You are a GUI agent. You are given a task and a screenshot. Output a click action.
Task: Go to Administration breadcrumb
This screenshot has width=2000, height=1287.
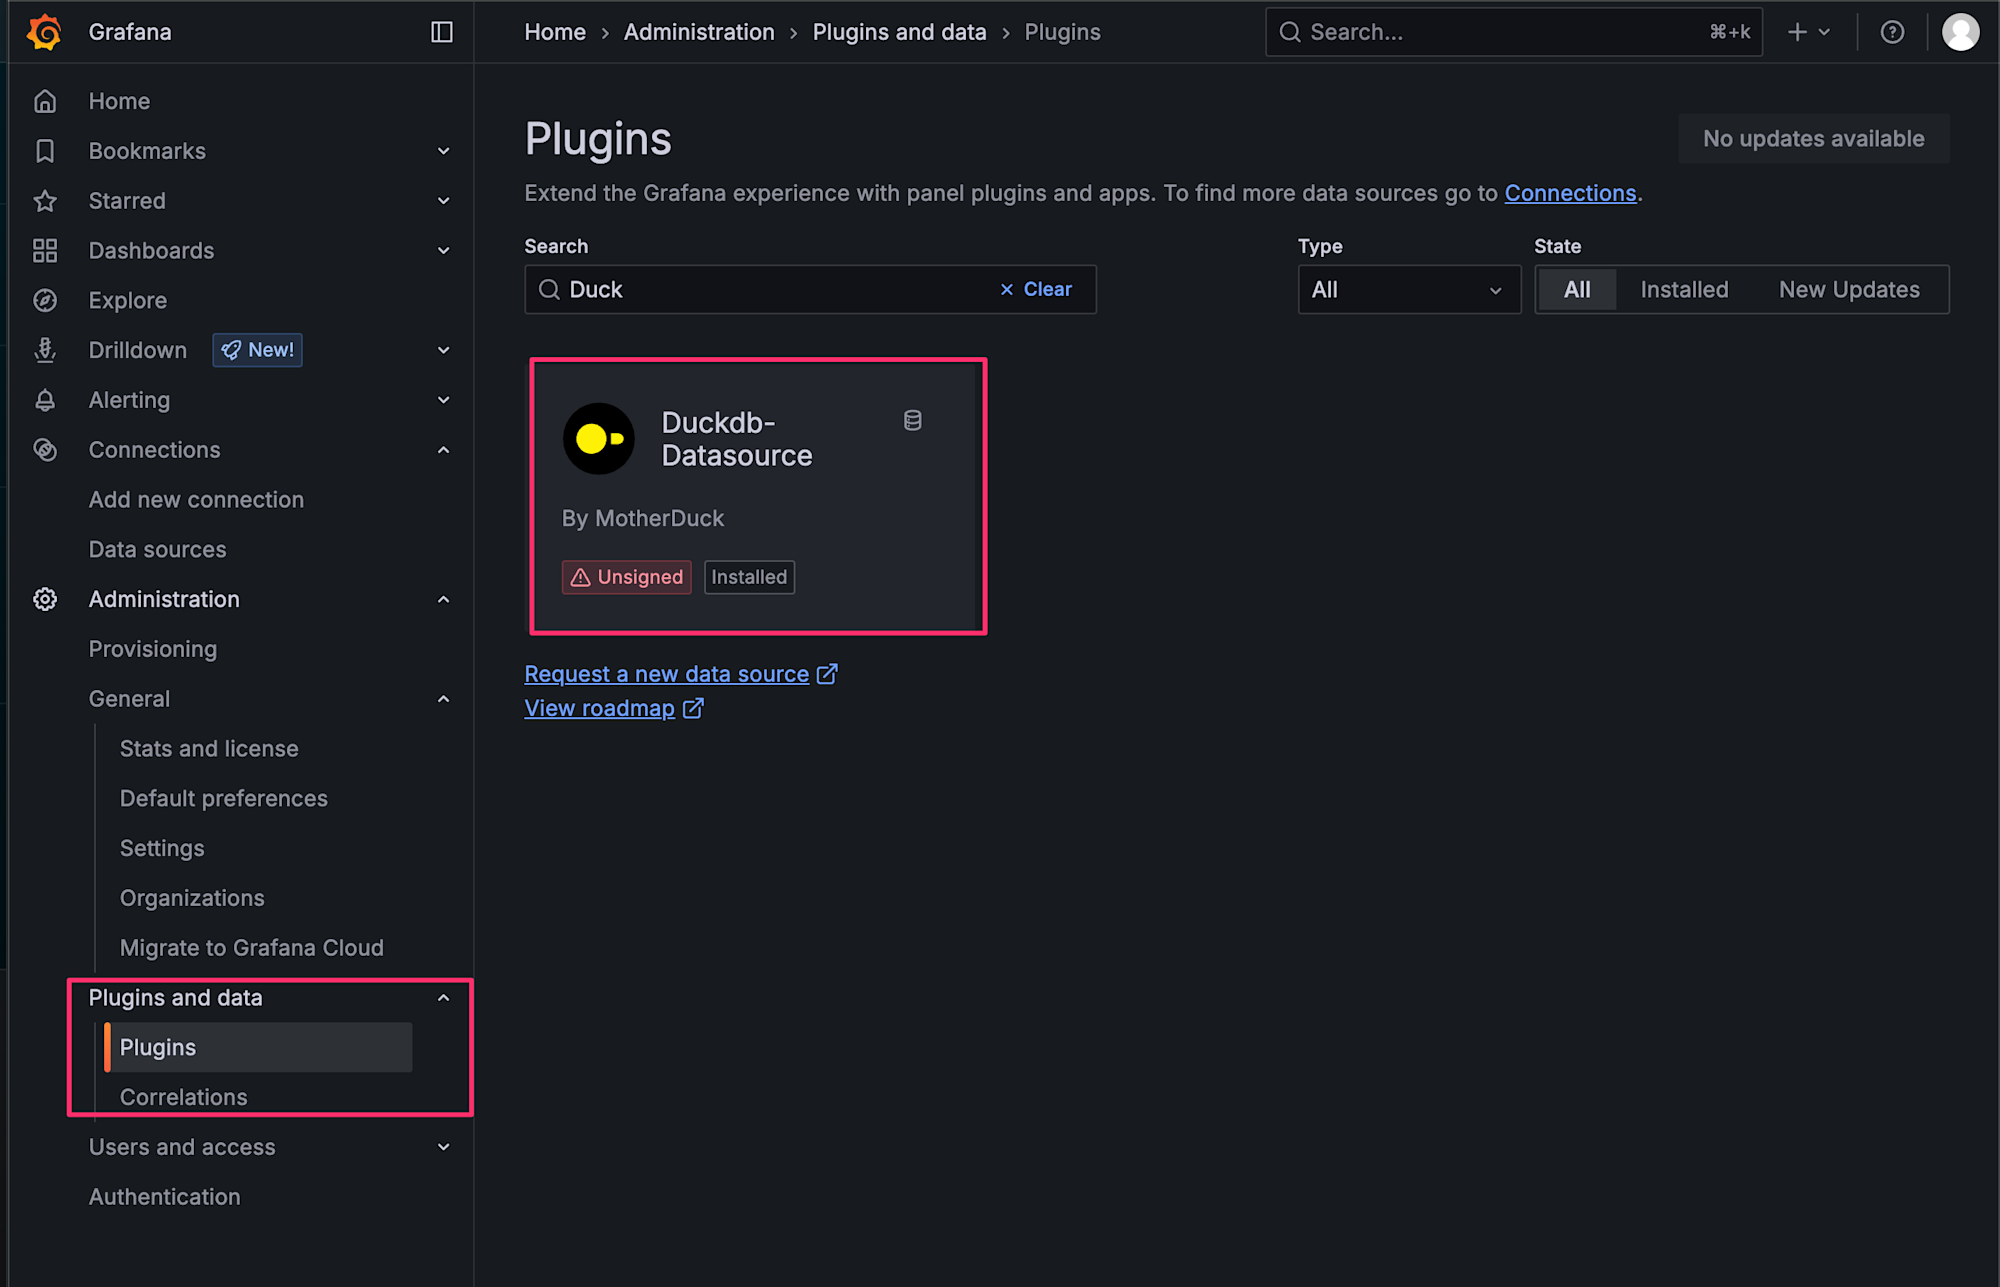click(x=699, y=32)
